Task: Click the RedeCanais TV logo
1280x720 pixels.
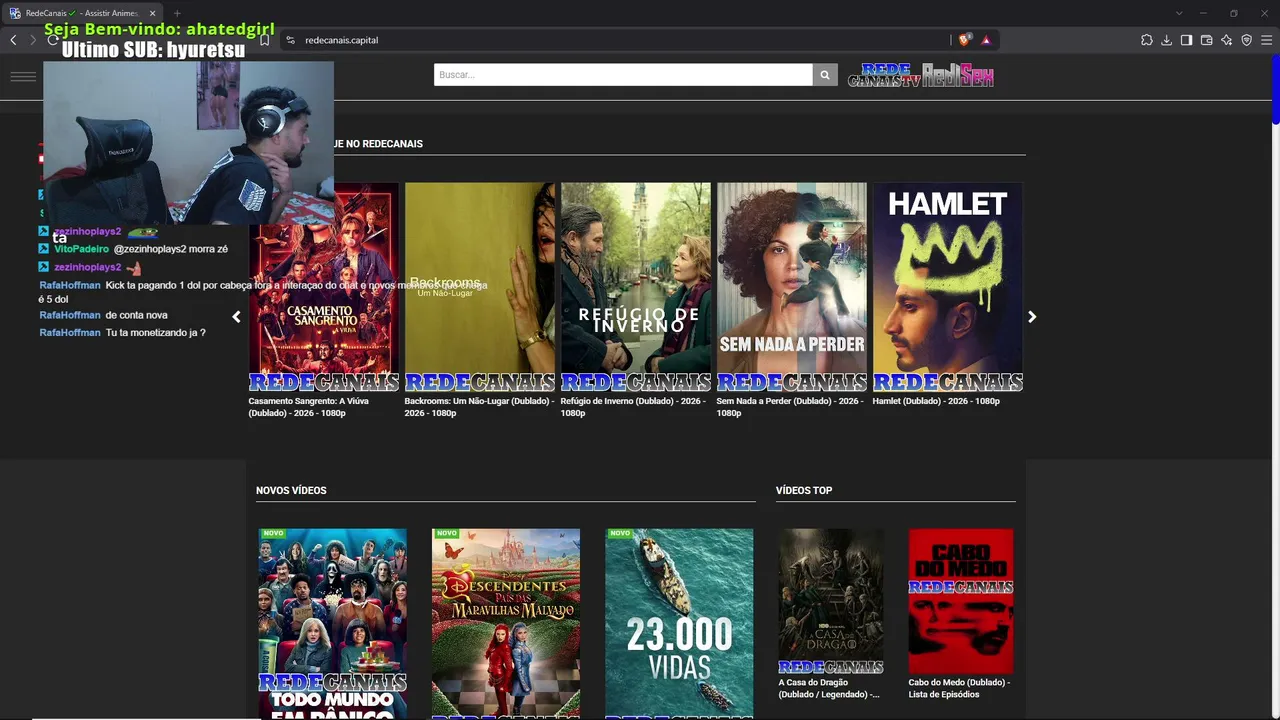Action: (884, 75)
